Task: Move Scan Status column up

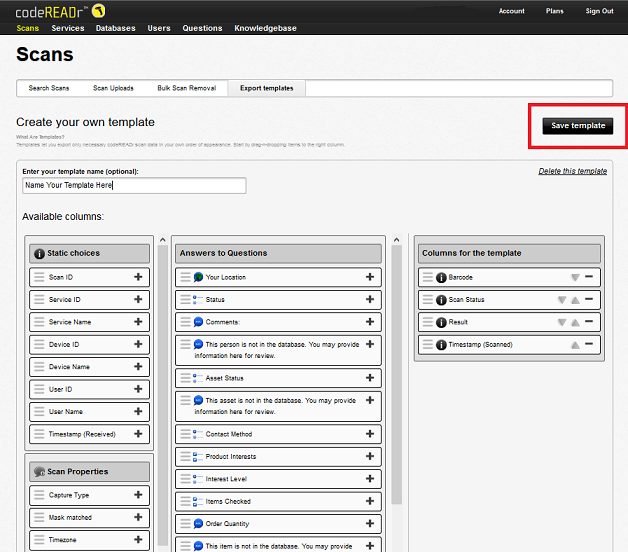Action: coord(576,300)
